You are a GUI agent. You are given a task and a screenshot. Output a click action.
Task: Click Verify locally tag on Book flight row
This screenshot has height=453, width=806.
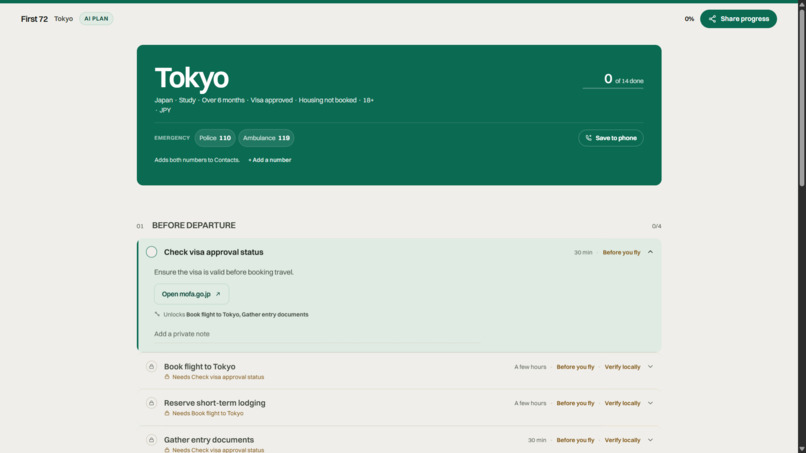point(622,367)
